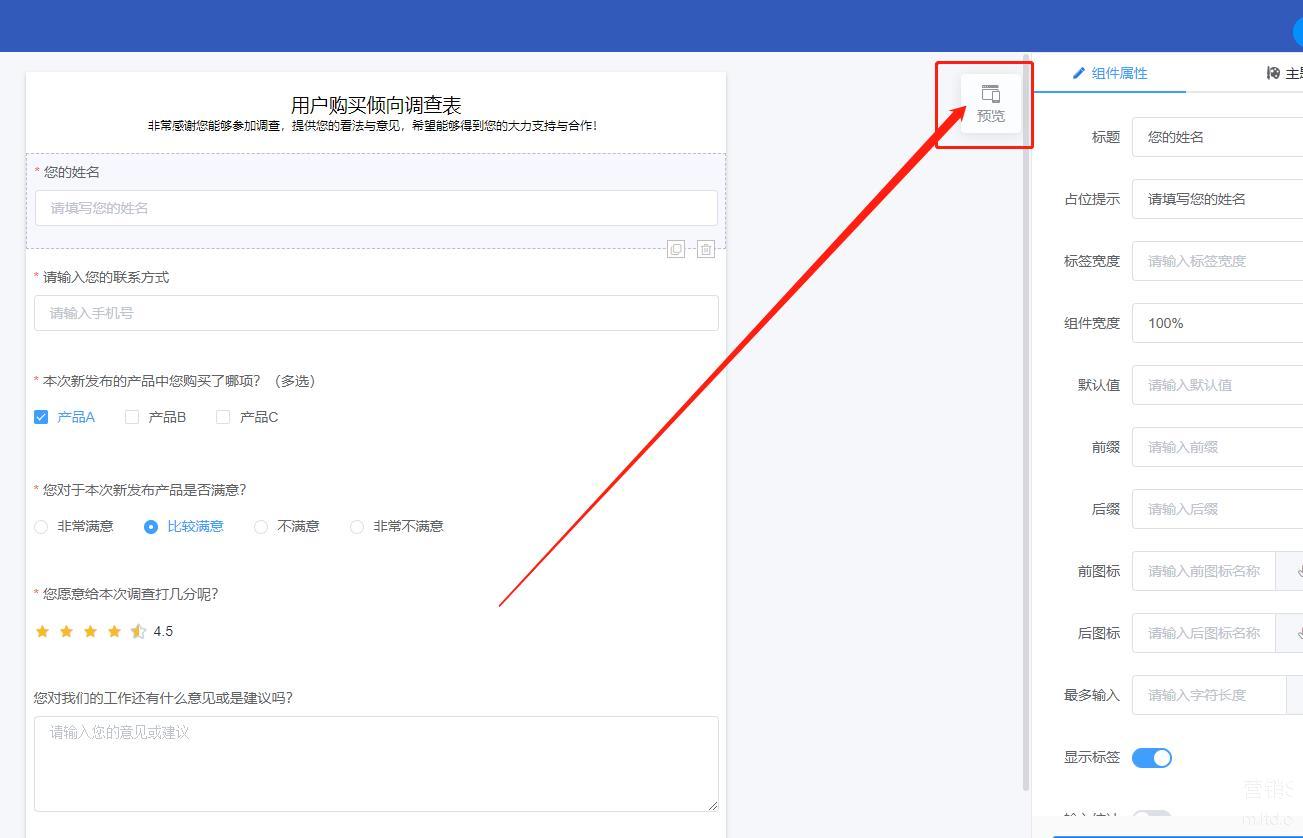Screen dimensions: 1303x838
Task: Select the 非常满意 radio option
Action: [41, 527]
